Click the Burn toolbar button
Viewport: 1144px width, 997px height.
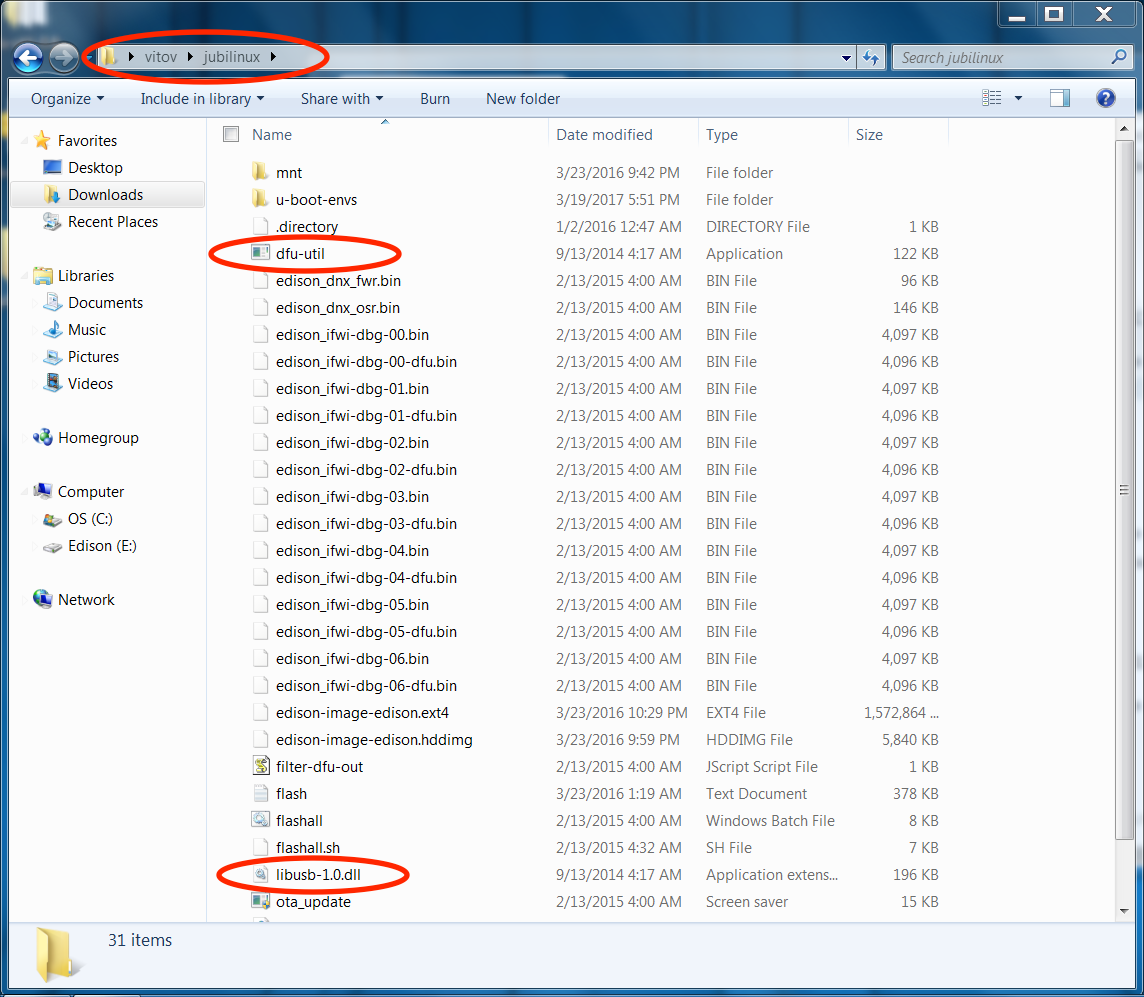click(x=435, y=98)
